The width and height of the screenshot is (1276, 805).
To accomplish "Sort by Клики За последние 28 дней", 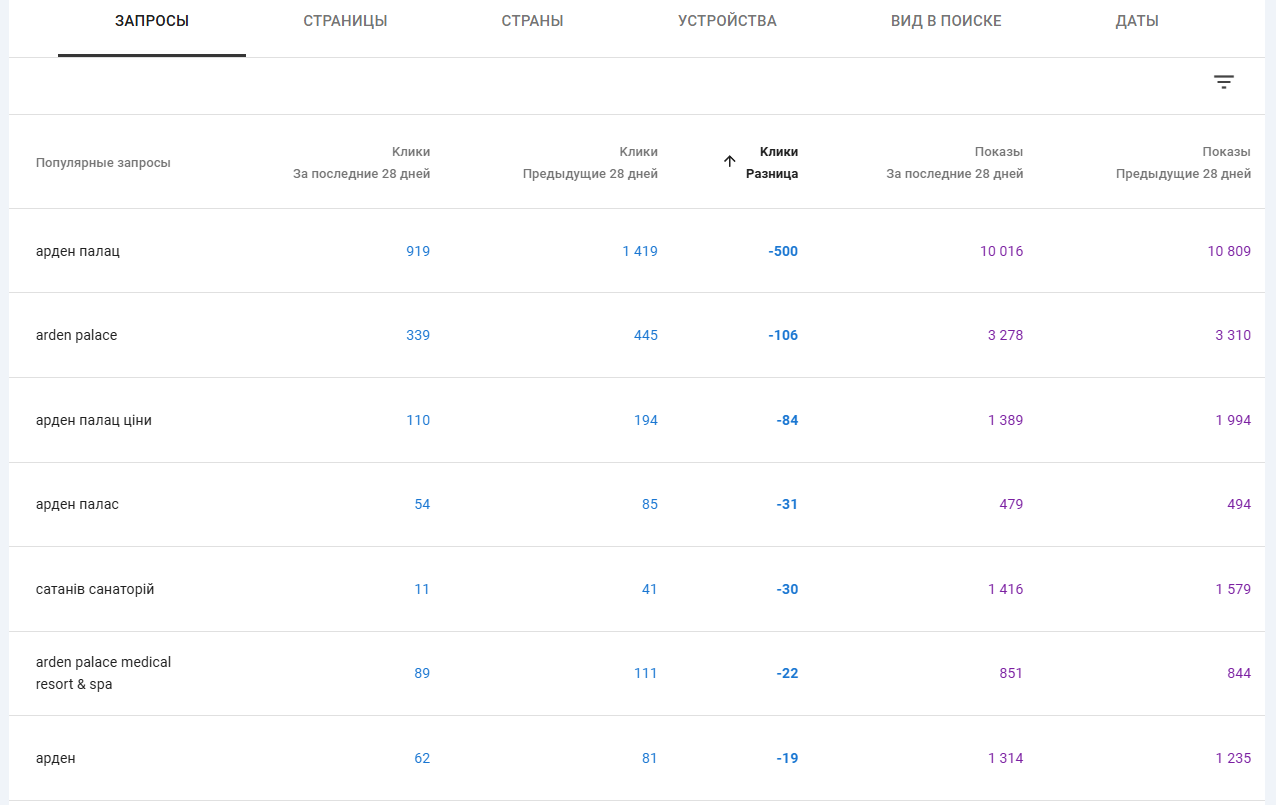I will click(x=362, y=162).
